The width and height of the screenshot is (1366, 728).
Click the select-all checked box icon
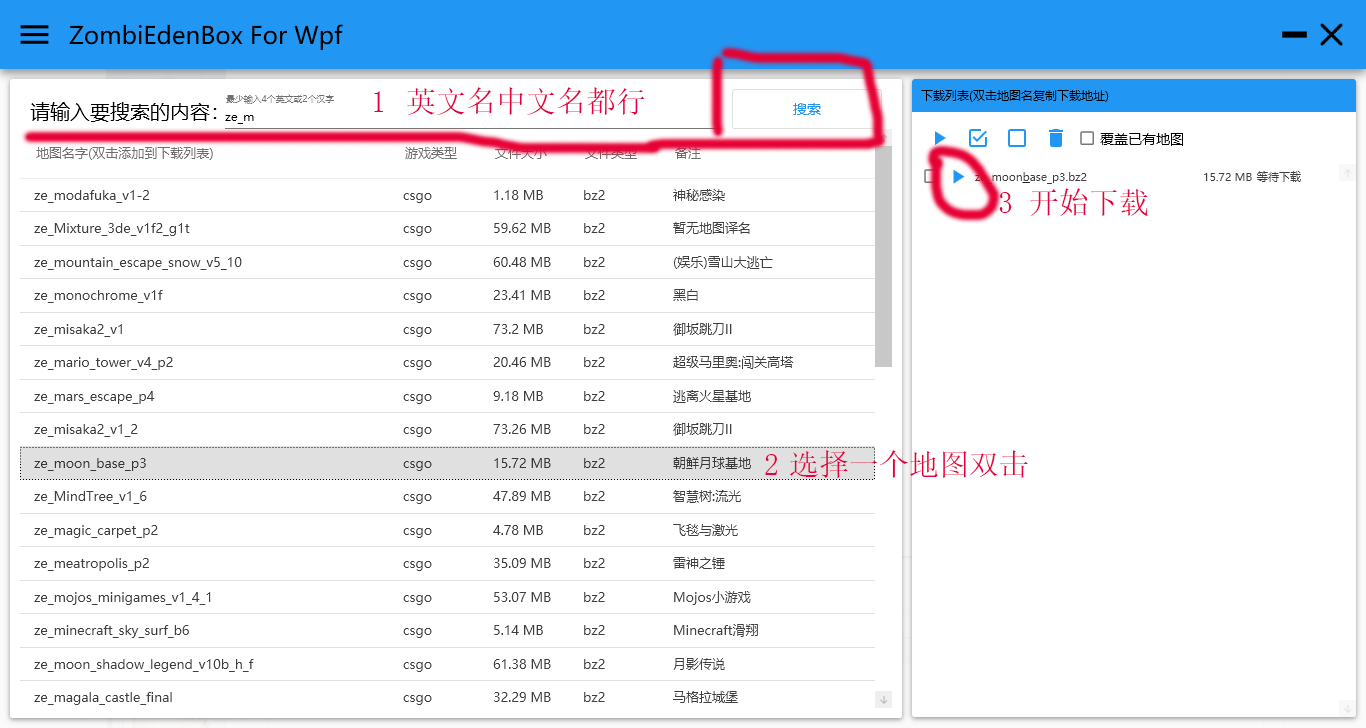(978, 138)
